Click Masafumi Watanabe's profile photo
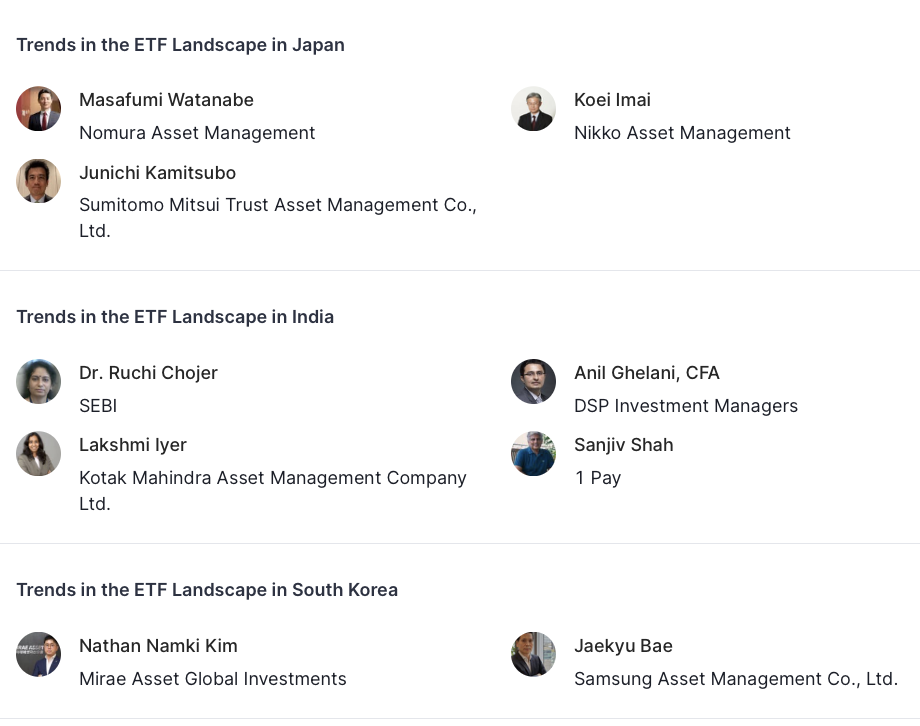 [x=39, y=109]
